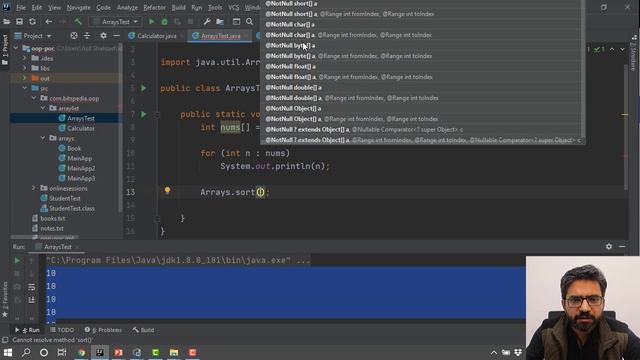Open Project Structure toolbar icon
Image resolution: width=640 pixels, height=360 pixels.
pyautogui.click(x=220, y=22)
